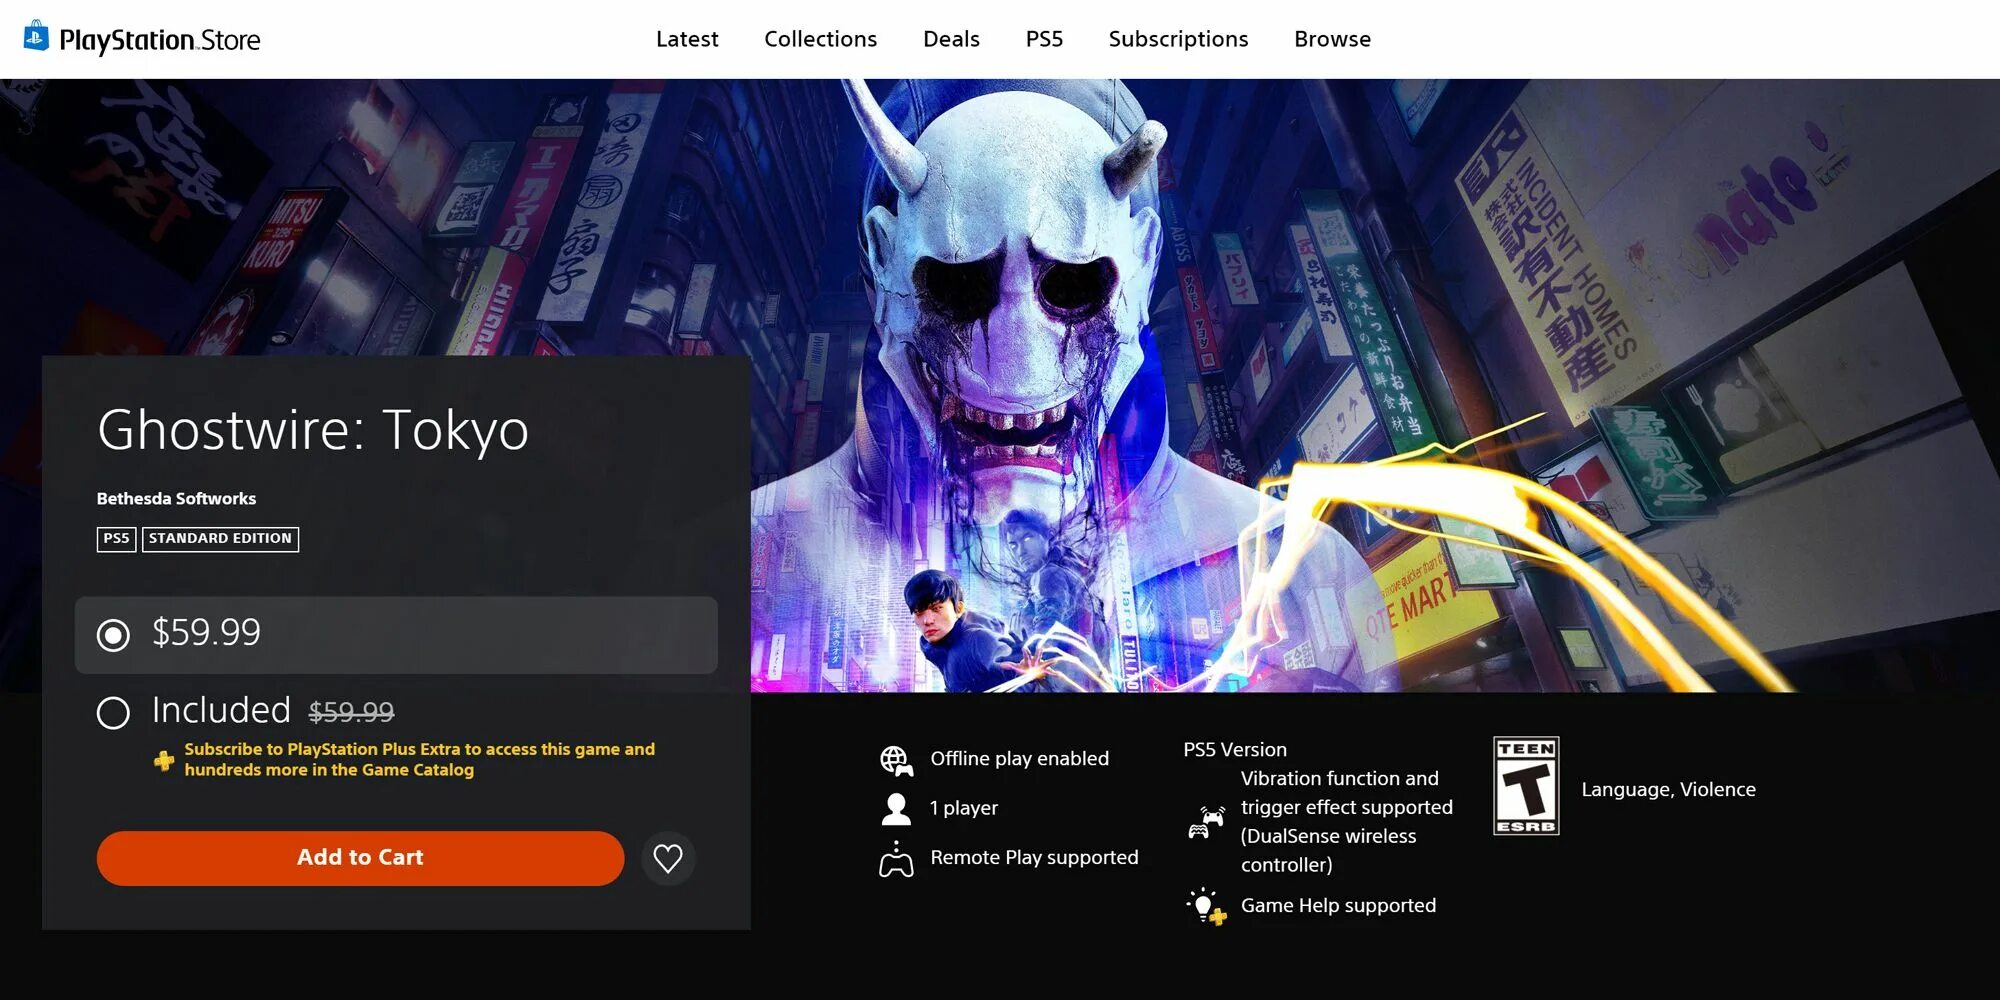The height and width of the screenshot is (1000, 2000).
Task: Click the Language, Violence descriptor text
Action: coord(1668,789)
